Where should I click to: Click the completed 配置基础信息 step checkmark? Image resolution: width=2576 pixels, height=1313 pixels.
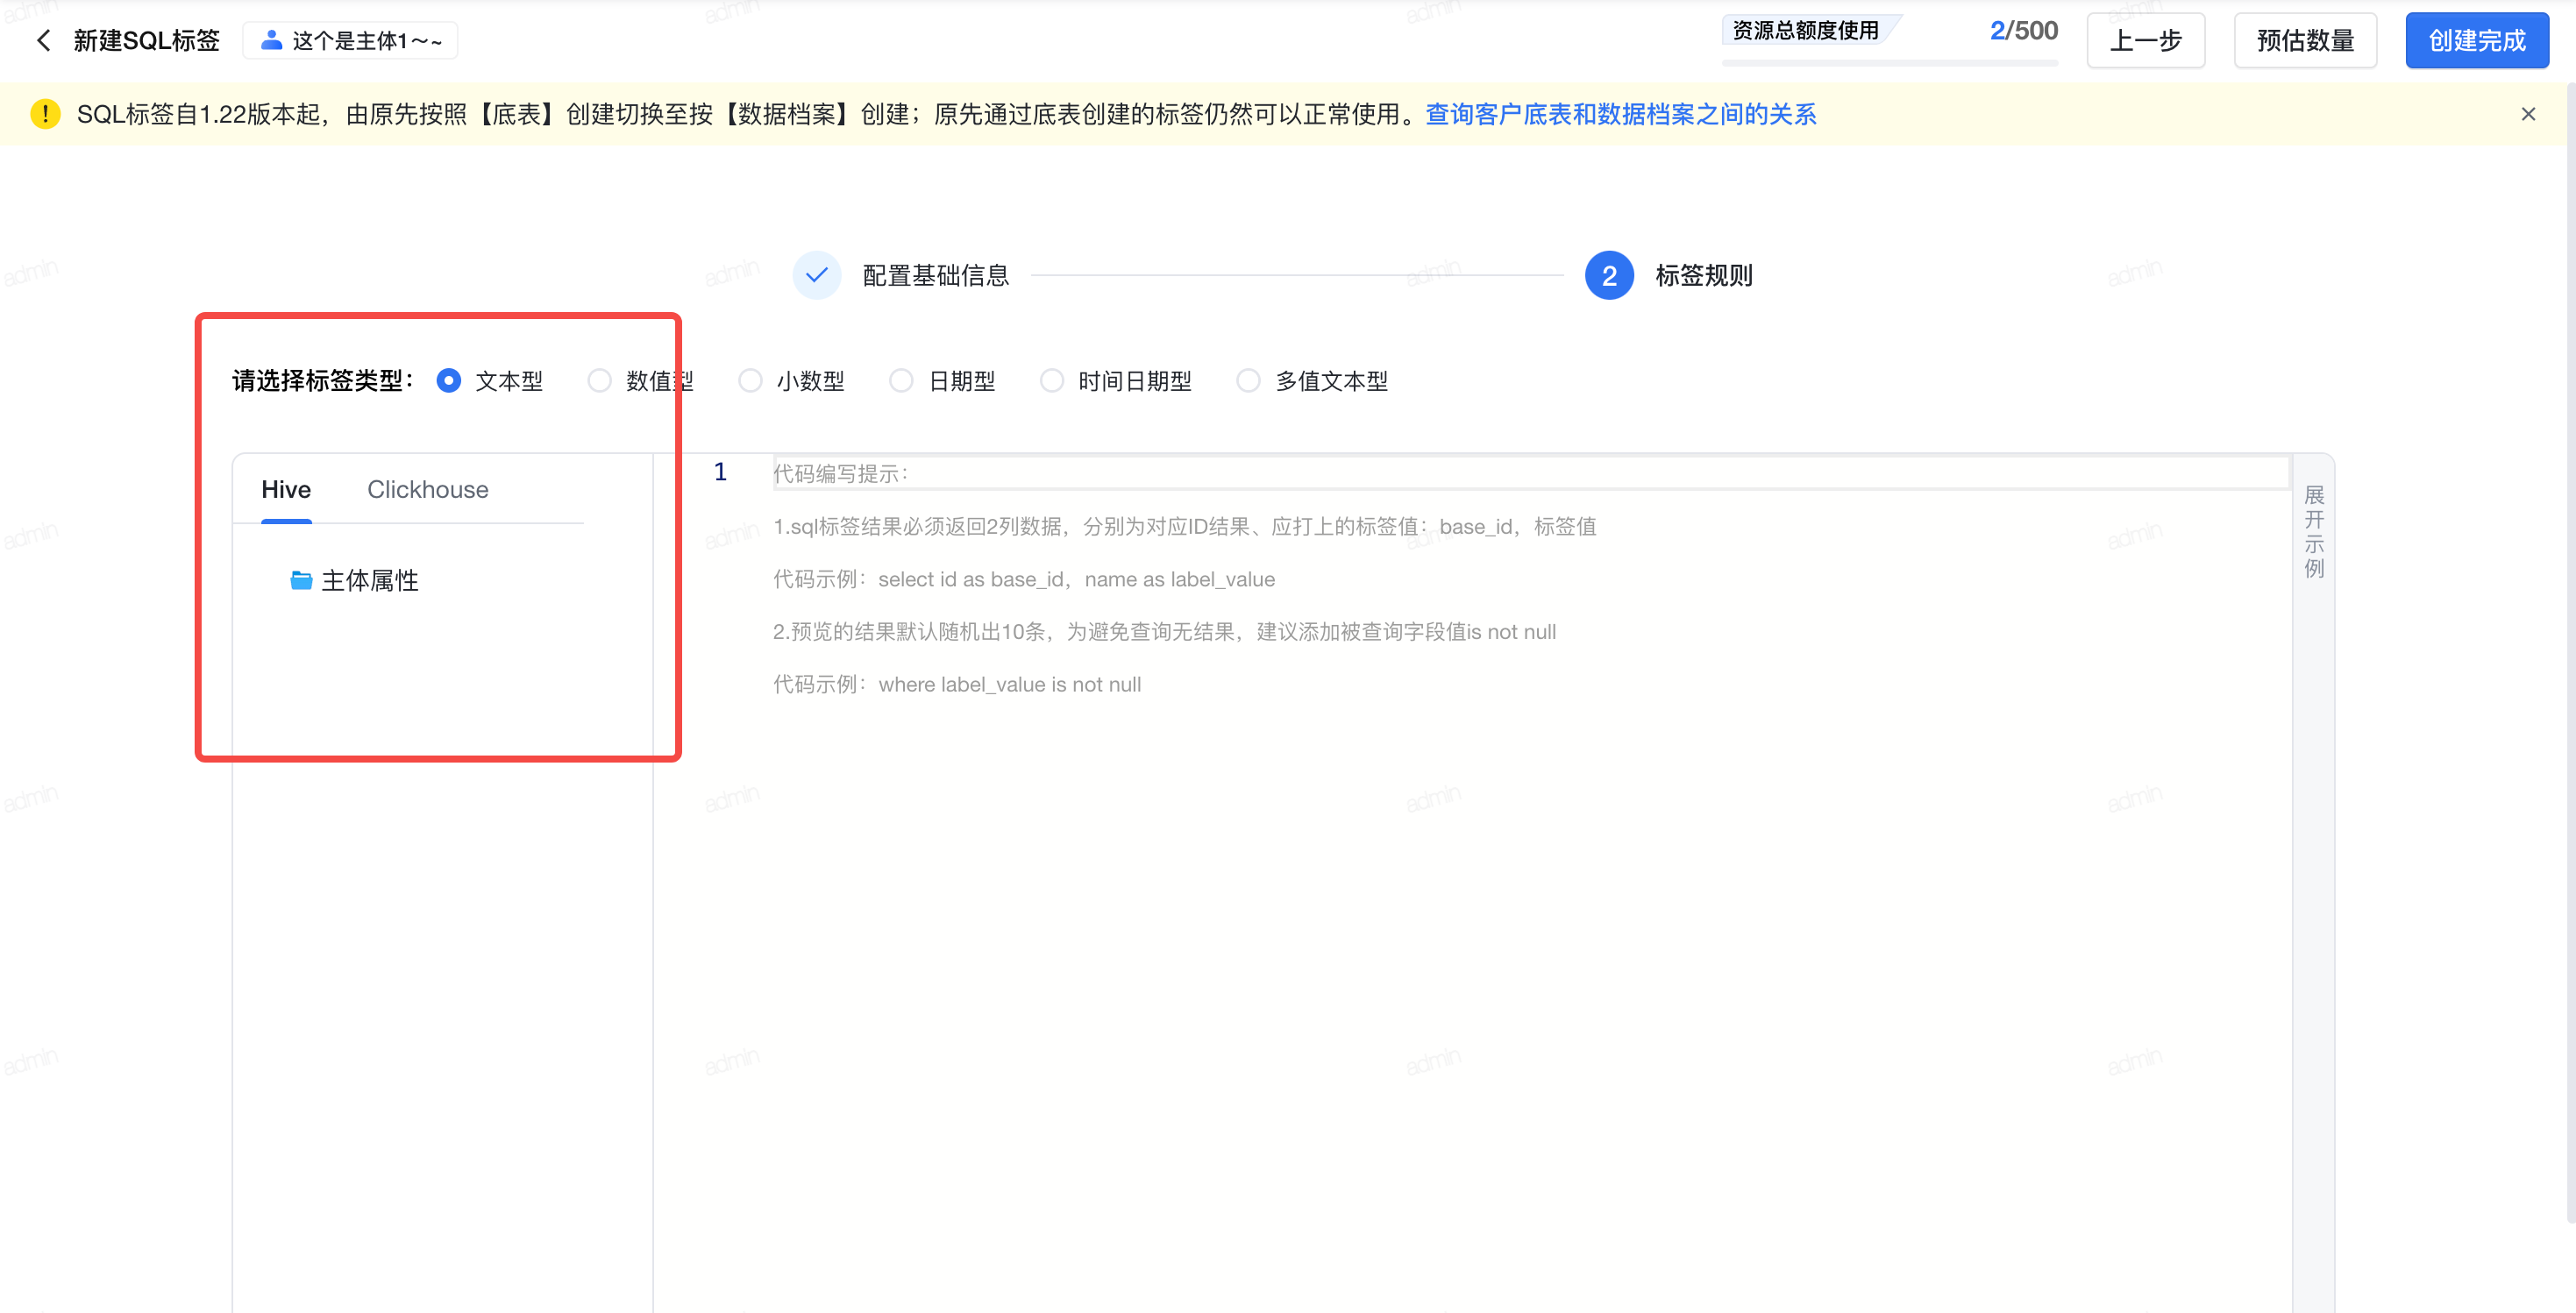tap(817, 275)
